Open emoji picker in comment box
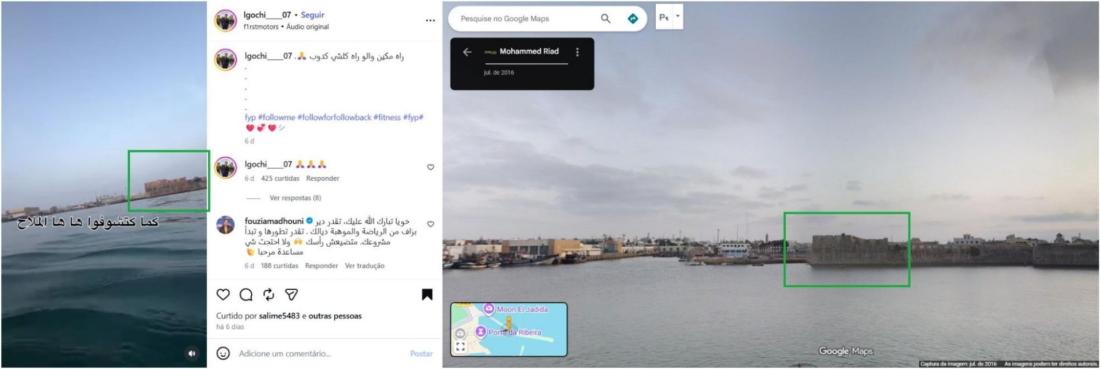The width and height of the screenshot is (1100, 369). [x=223, y=354]
